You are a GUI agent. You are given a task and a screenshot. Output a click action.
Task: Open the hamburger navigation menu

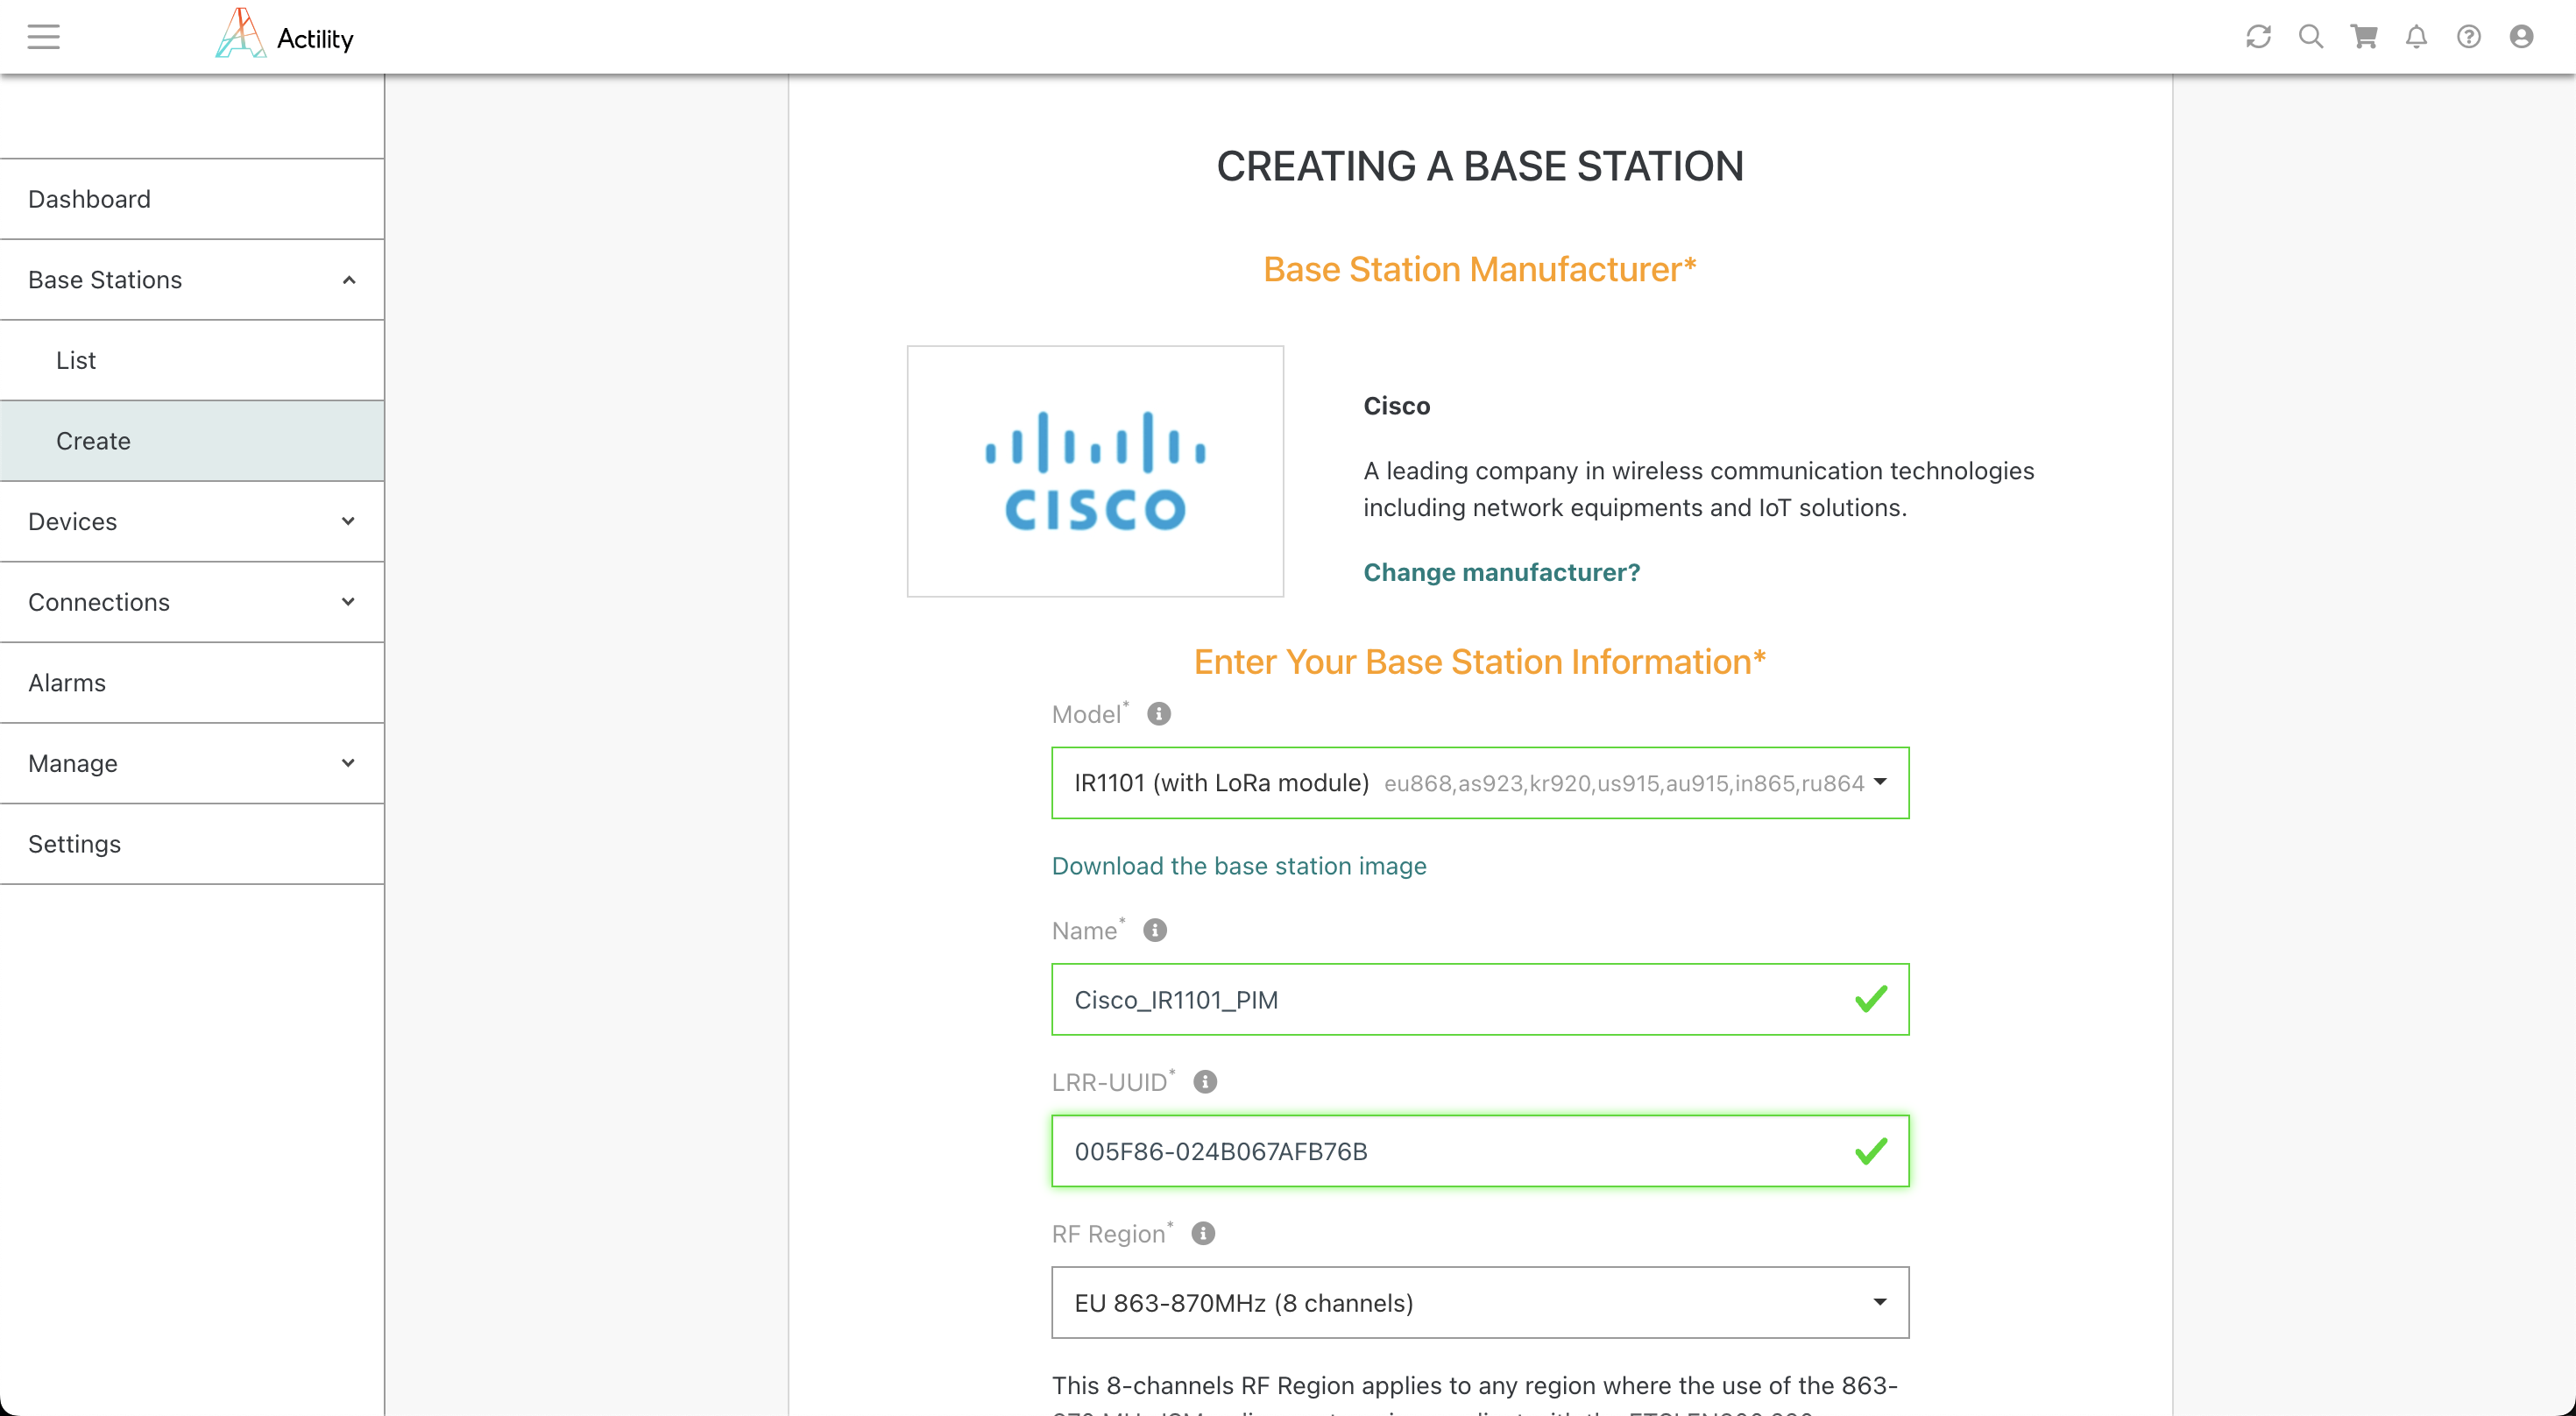coord(43,37)
